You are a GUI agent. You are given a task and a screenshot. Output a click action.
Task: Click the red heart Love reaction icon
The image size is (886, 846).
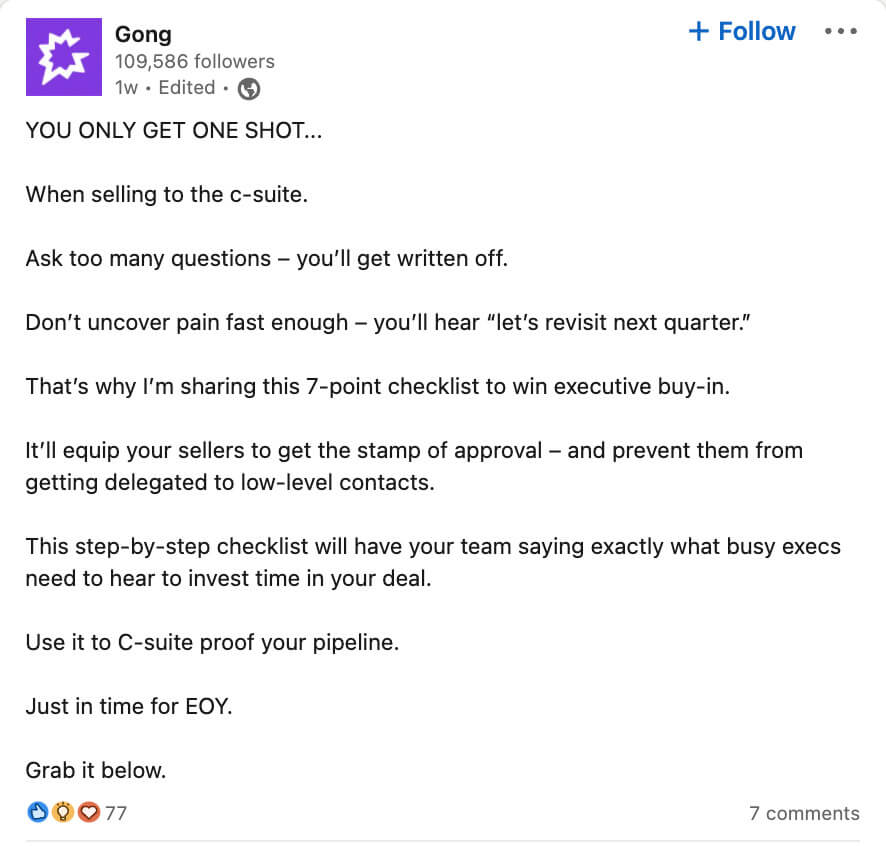(x=89, y=813)
